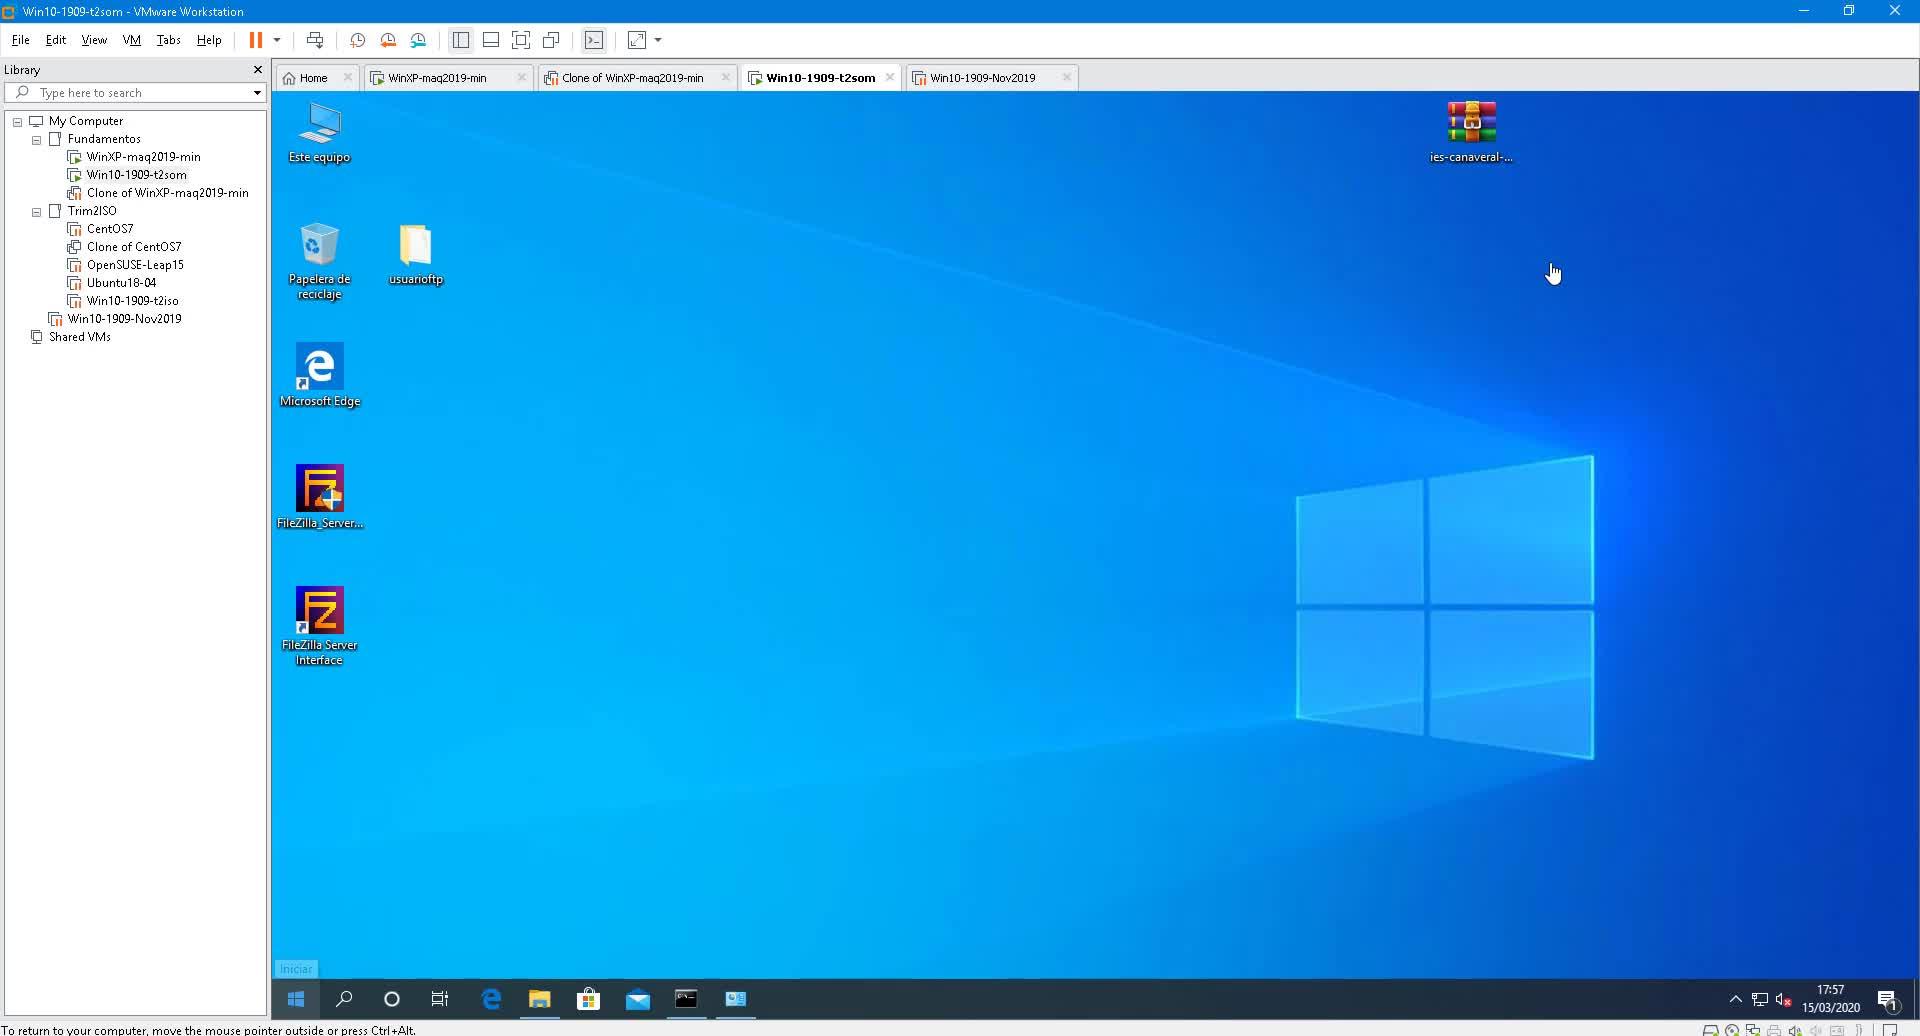Select Win10-1909-Nov2019 in the Library tree

[x=124, y=319]
